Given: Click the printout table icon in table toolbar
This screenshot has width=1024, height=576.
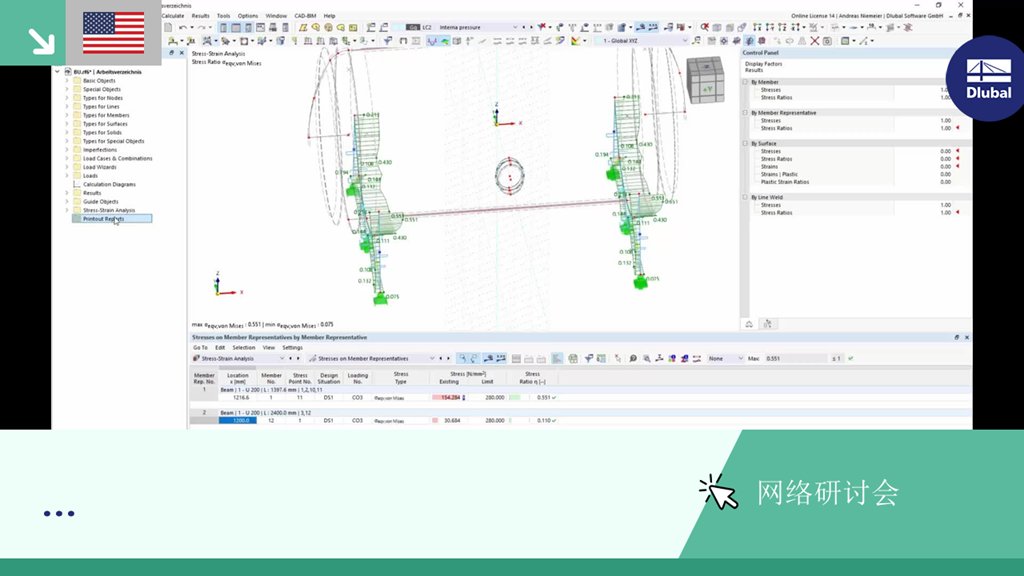Looking at the screenshot, I should pyautogui.click(x=601, y=358).
